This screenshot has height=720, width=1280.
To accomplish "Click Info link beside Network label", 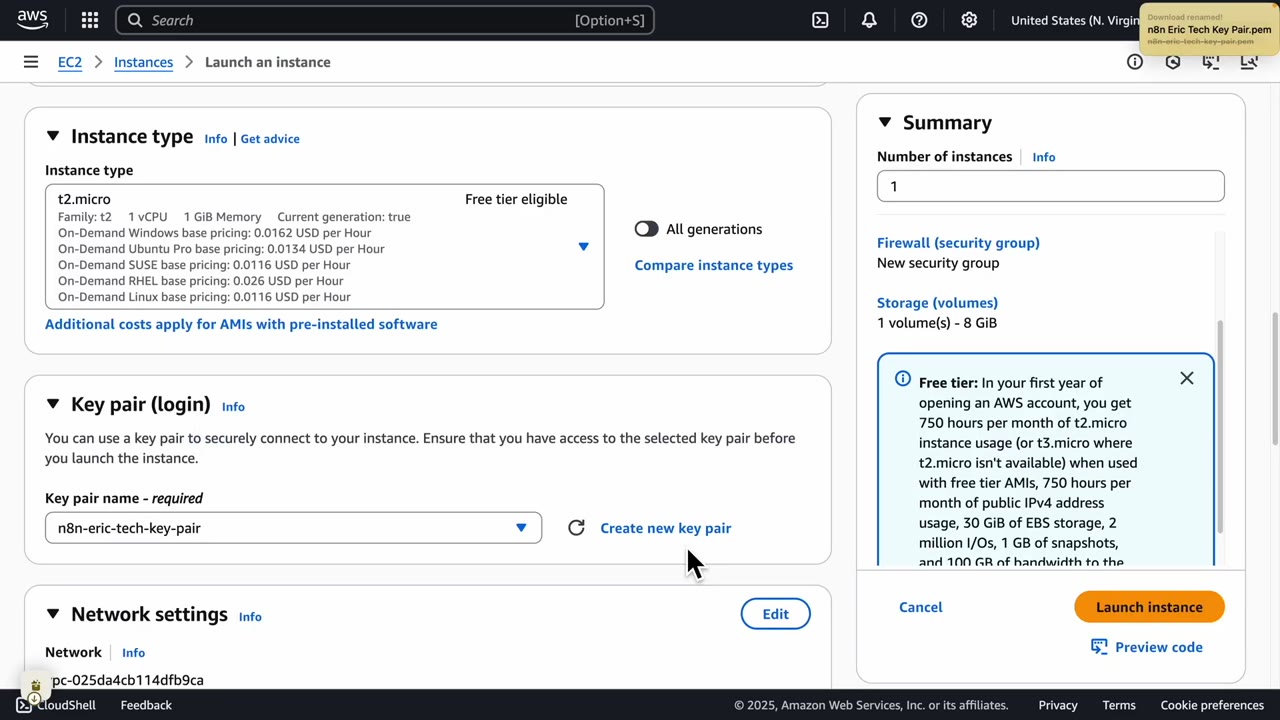I will pyautogui.click(x=133, y=653).
